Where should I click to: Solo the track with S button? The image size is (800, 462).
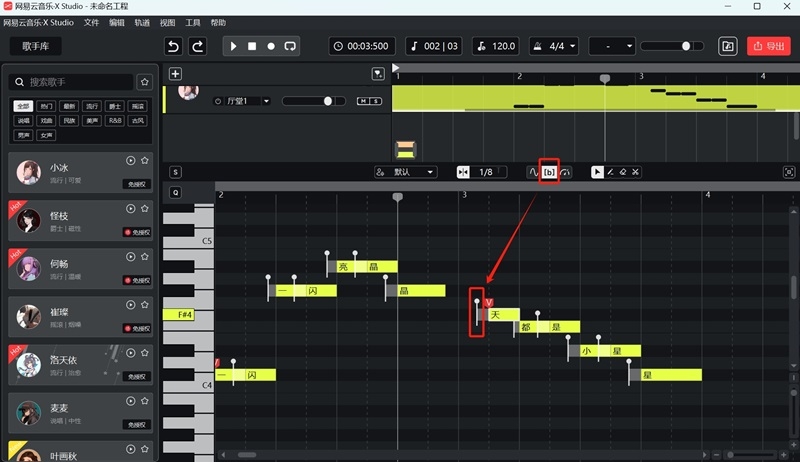point(376,101)
